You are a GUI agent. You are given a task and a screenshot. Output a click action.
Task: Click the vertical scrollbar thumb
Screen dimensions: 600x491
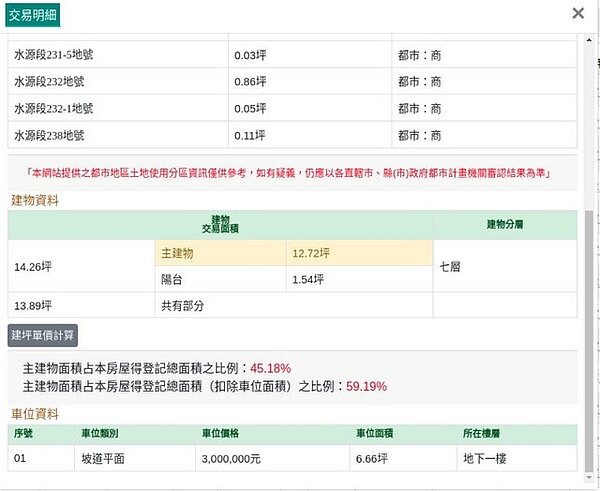[x=589, y=341]
